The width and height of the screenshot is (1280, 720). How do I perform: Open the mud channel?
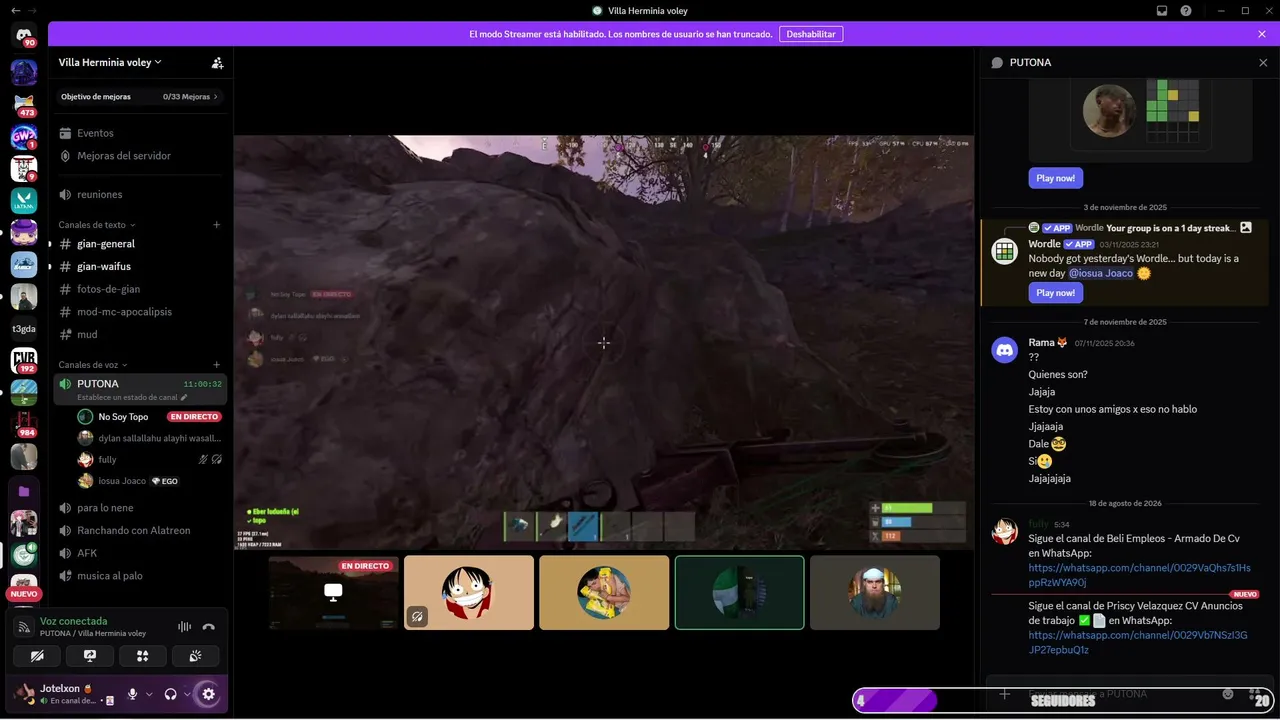tap(140, 334)
